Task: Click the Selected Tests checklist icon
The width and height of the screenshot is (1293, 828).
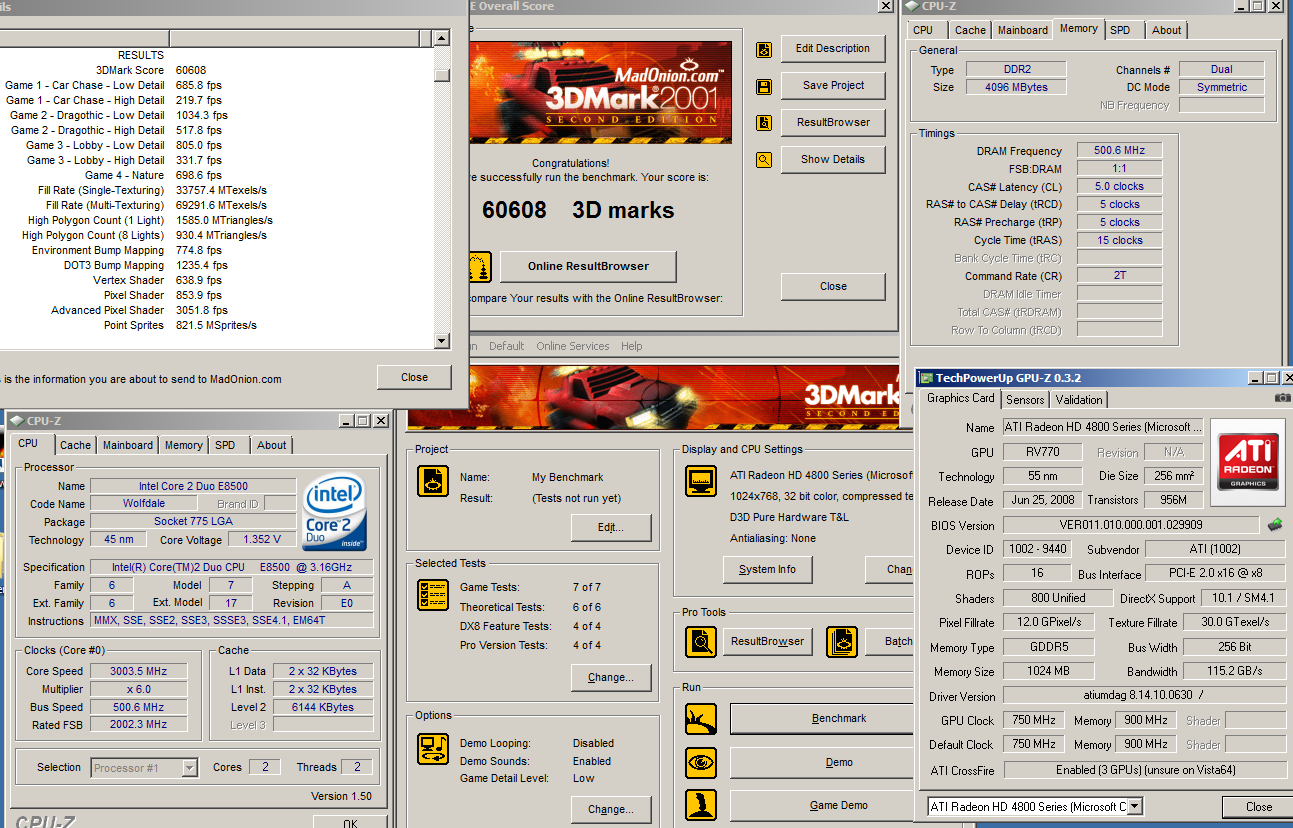Action: point(433,595)
